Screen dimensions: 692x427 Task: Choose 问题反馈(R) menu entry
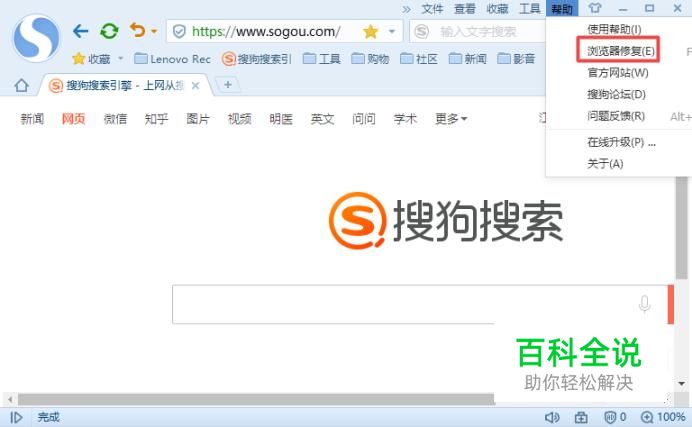[x=616, y=116]
